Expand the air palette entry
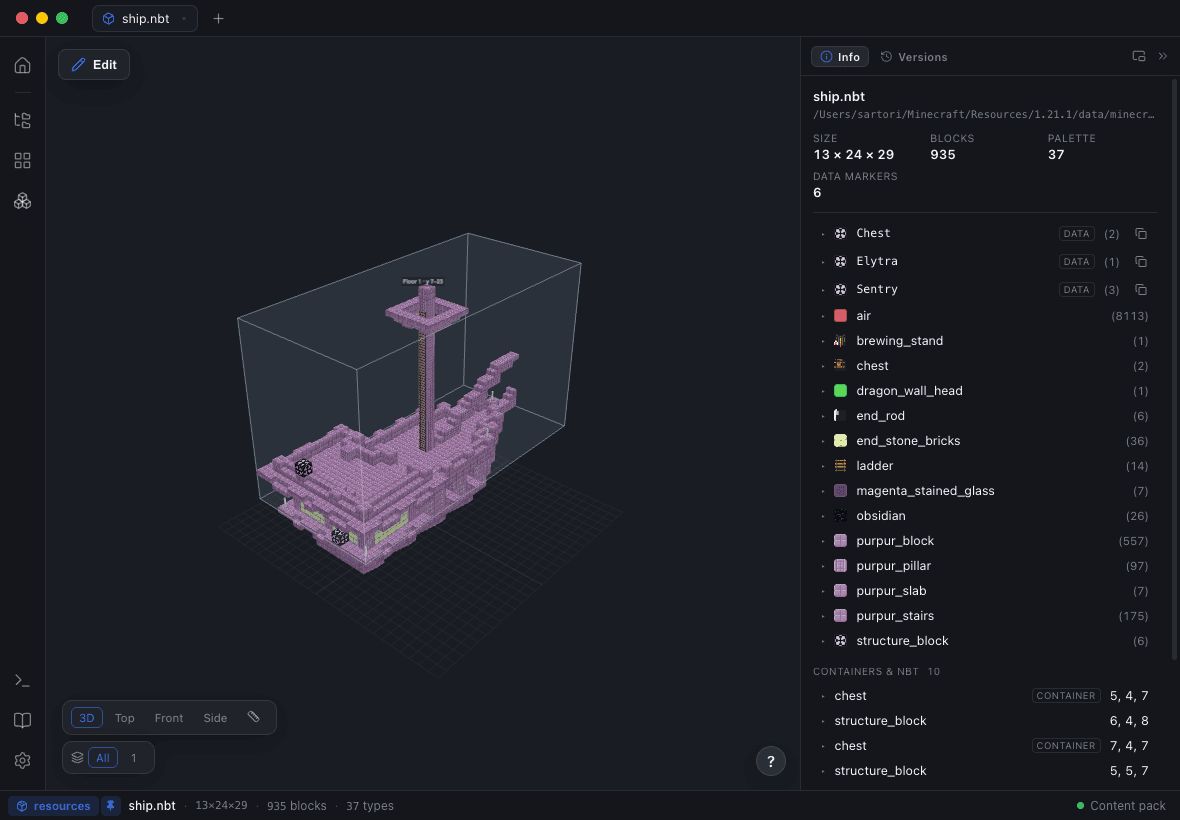The width and height of the screenshot is (1180, 820). [x=823, y=316]
